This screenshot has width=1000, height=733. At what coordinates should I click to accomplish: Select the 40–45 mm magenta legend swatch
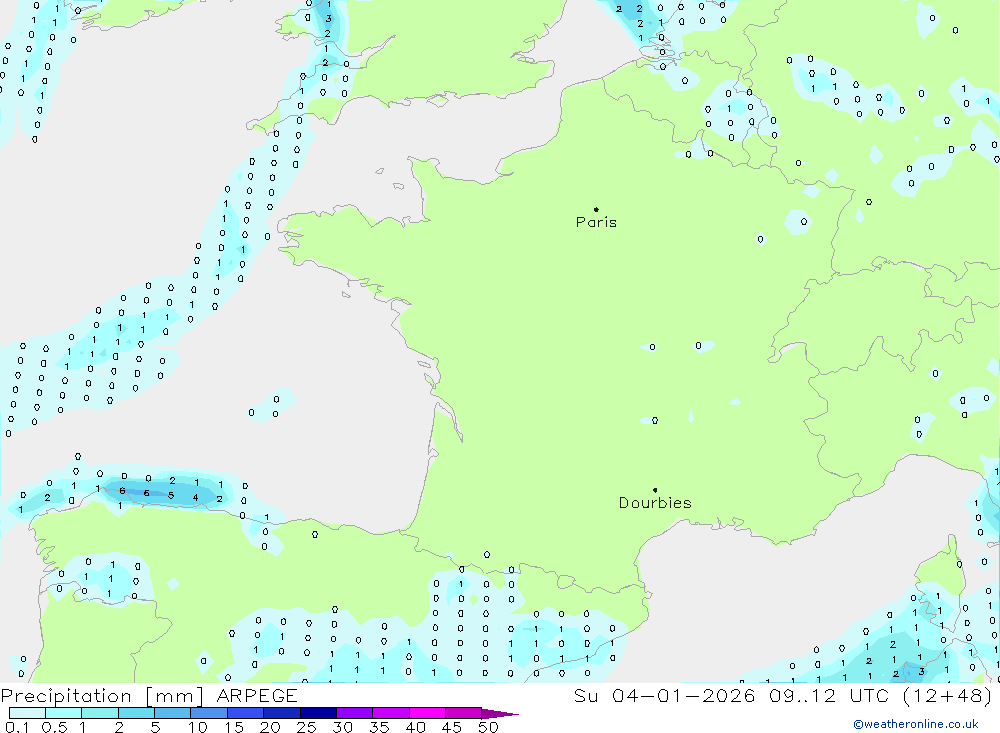click(427, 713)
